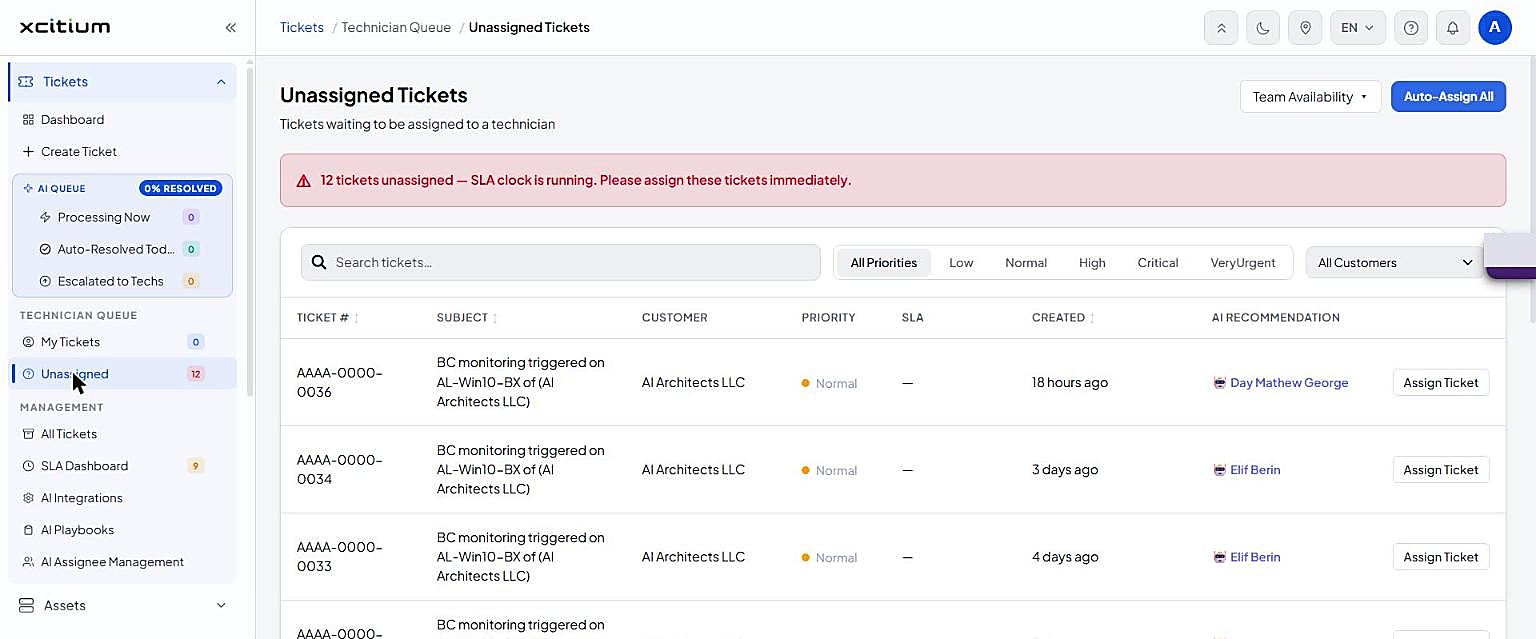Screen dimensions: 1536x639
Task: Click the archive icon beside All Tickets
Action: pos(28,434)
